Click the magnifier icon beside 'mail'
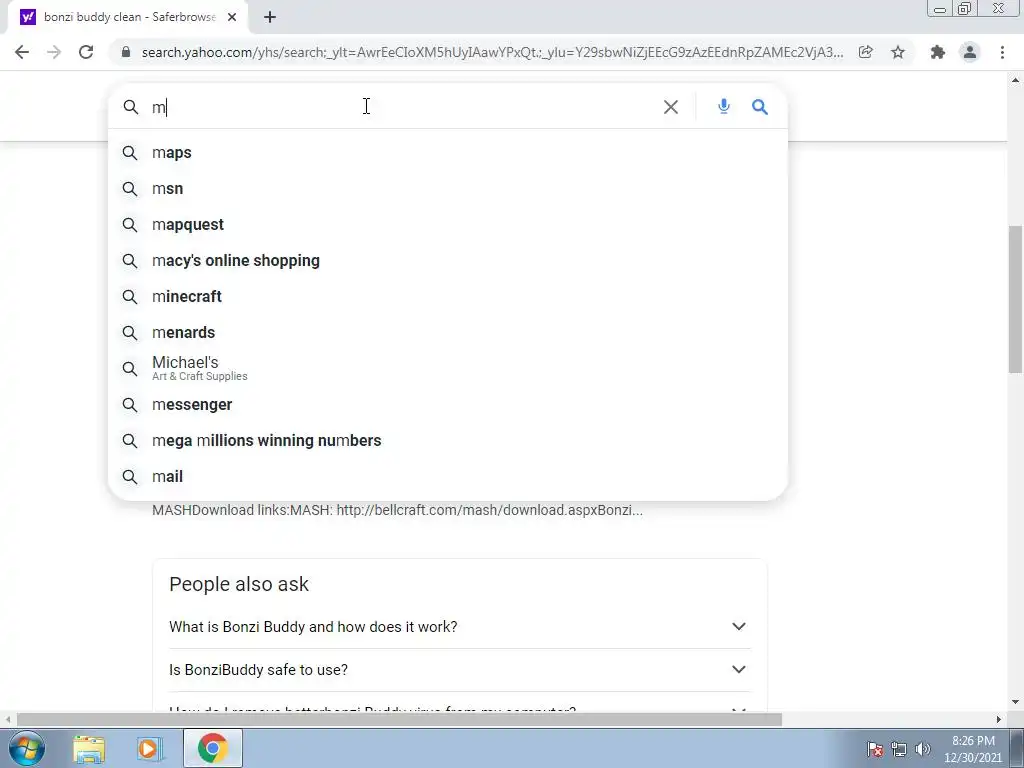 click(x=130, y=477)
